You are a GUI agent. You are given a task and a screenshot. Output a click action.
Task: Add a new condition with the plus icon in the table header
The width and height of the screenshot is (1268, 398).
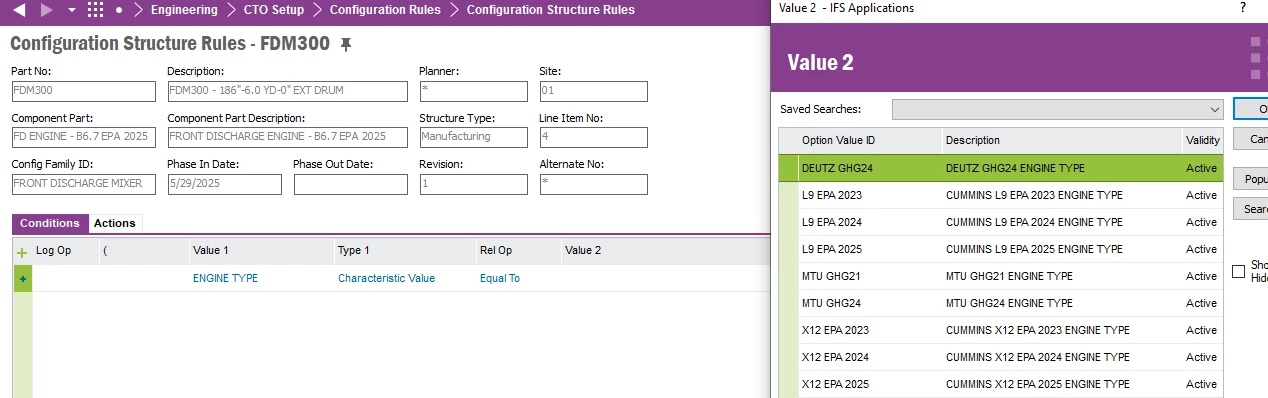(x=22, y=252)
